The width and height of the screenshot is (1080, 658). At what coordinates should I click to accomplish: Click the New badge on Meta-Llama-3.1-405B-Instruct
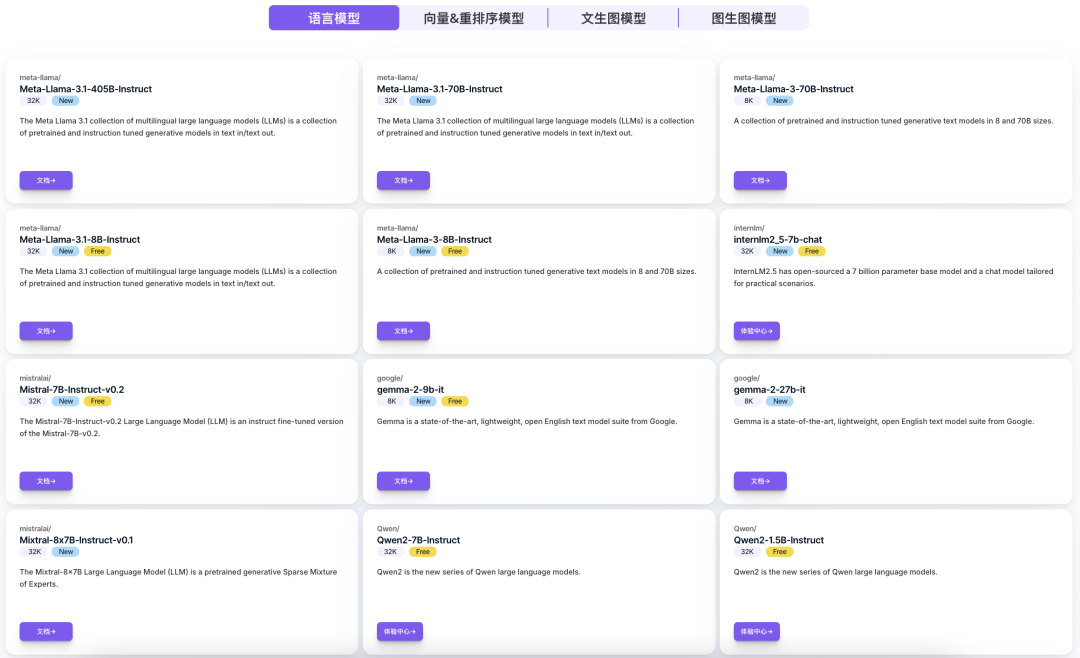click(x=66, y=101)
